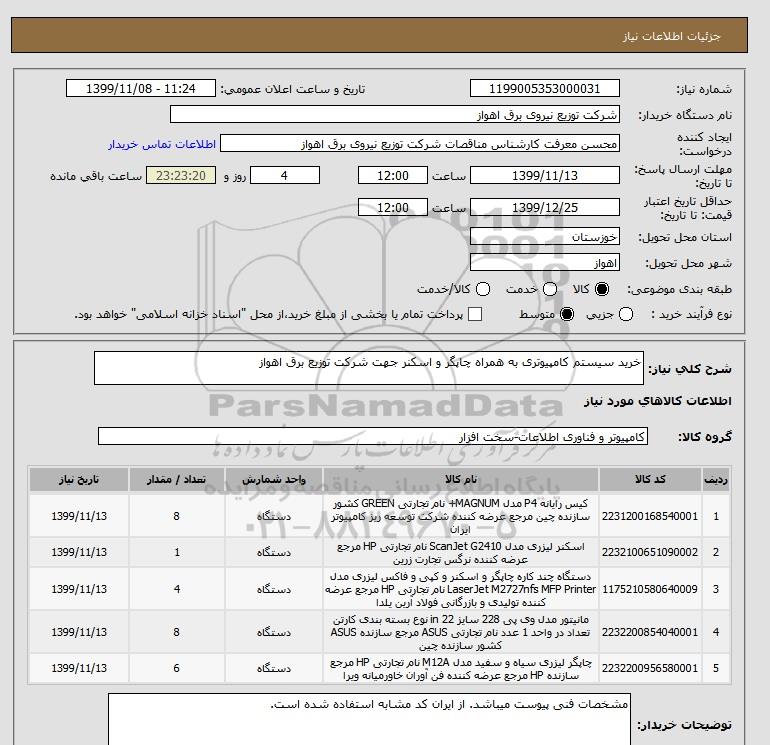
Task: Click the نام کالا column header
Action: click(461, 479)
